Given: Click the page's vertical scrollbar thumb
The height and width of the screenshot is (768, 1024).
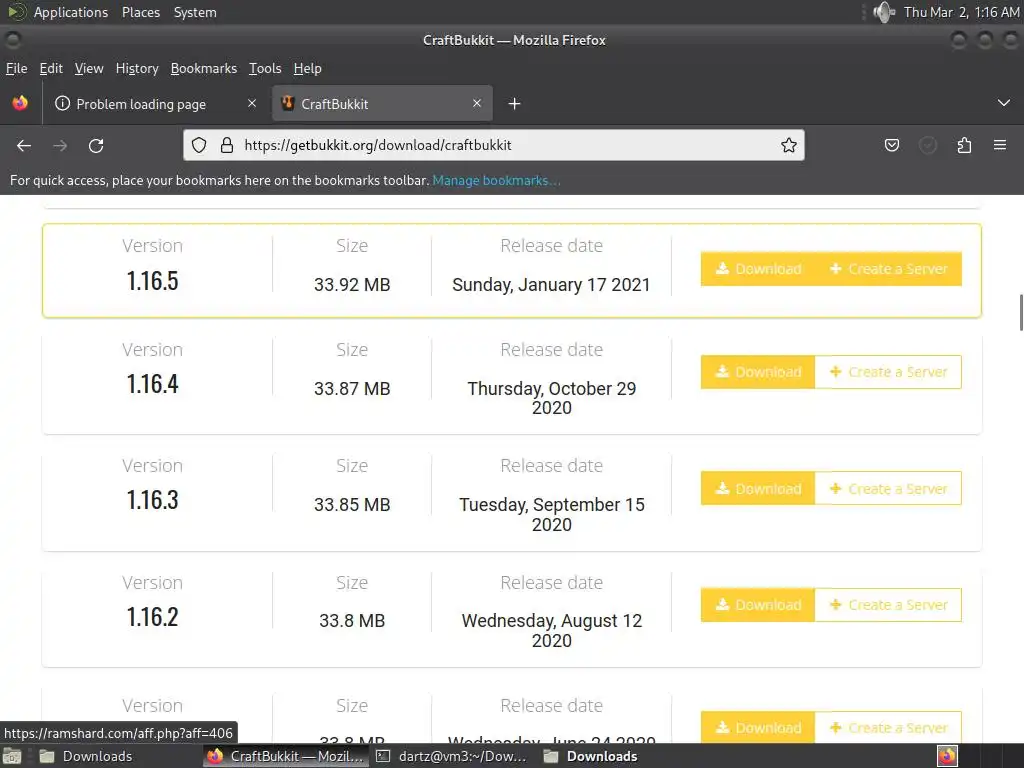Looking at the screenshot, I should coord(1021,313).
